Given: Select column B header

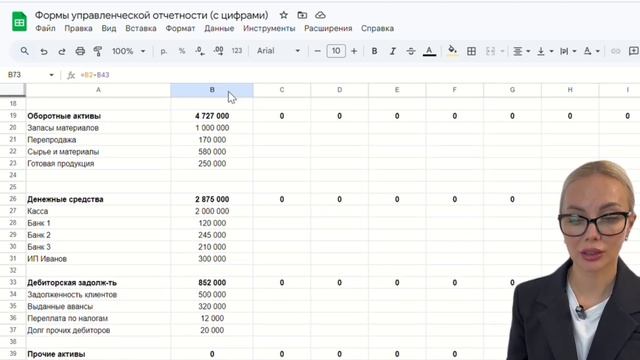Looking at the screenshot, I should pos(212,90).
